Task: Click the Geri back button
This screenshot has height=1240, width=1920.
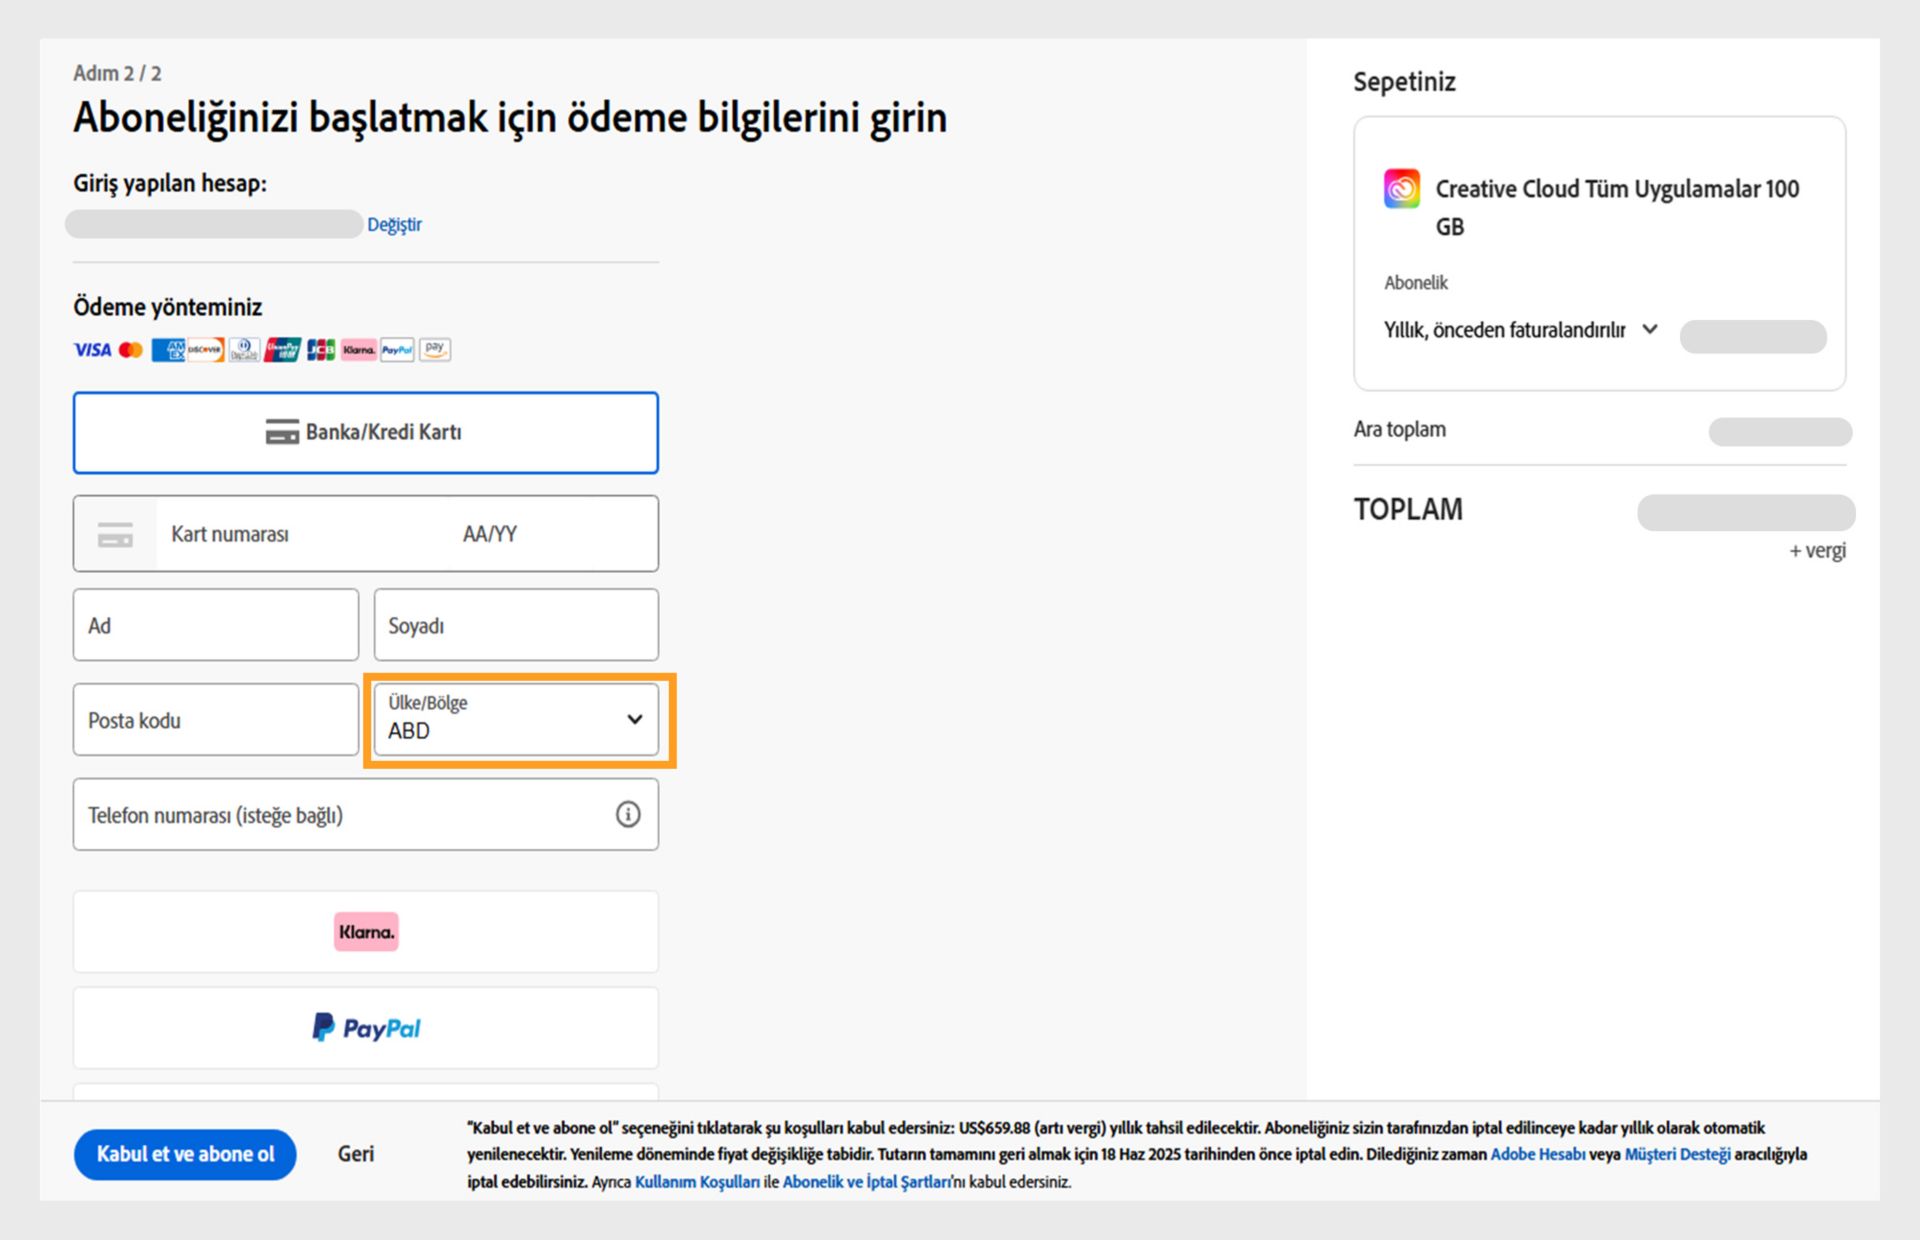Action: point(355,1154)
